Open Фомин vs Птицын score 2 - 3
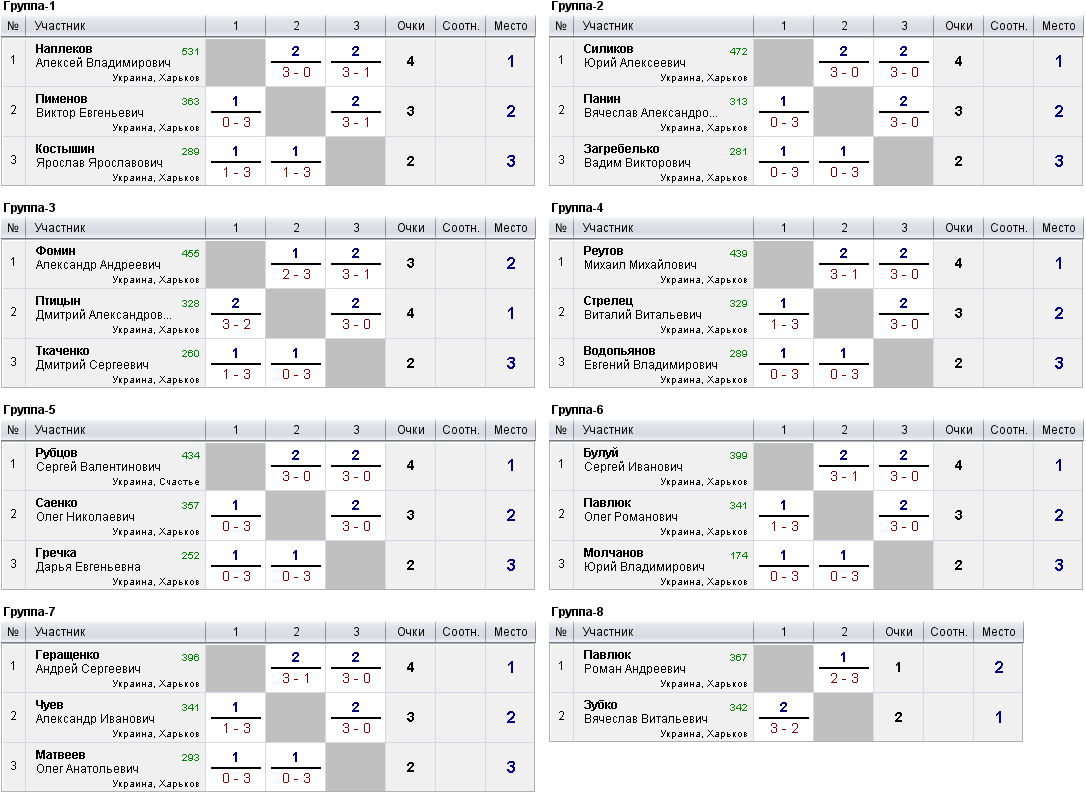Image resolution: width=1086 pixels, height=796 pixels. (296, 274)
